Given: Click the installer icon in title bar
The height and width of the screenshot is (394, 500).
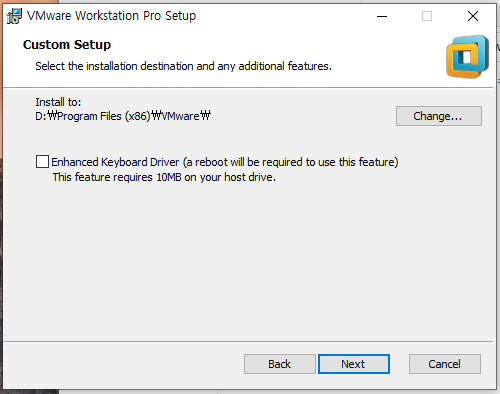Looking at the screenshot, I should coord(14,16).
